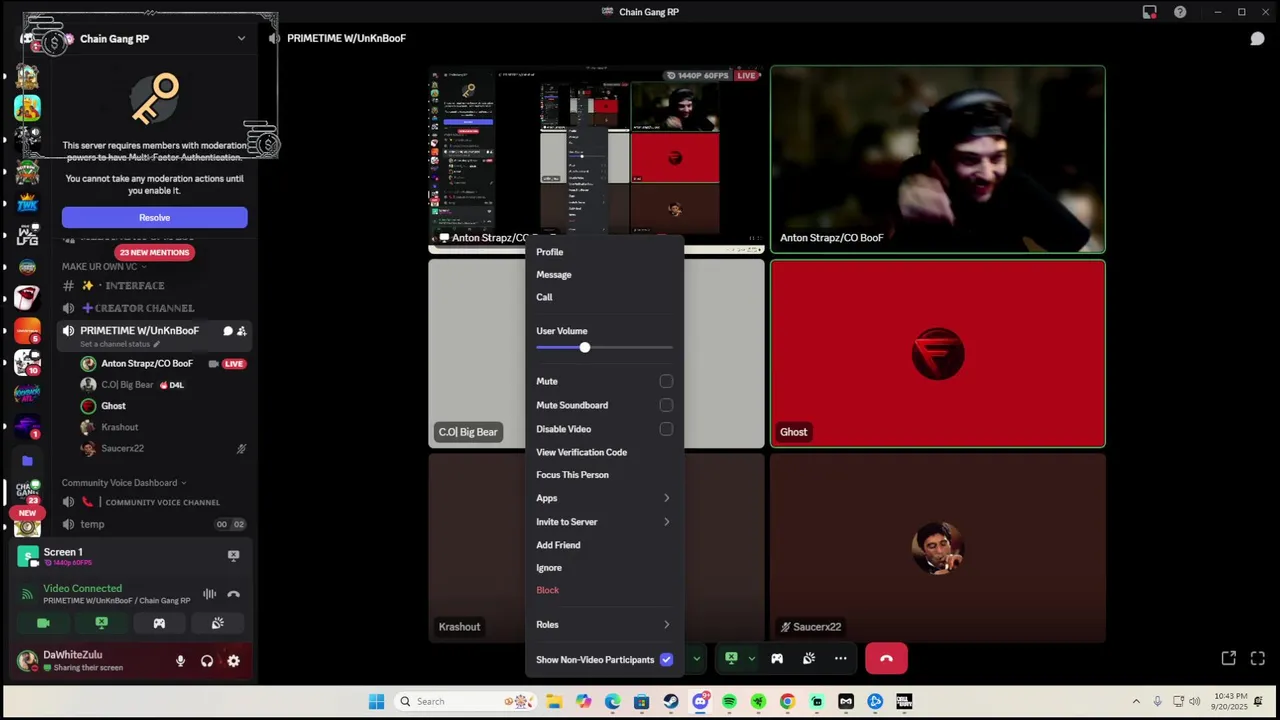Click Ghost's video tile
1280x720 pixels.
938,353
